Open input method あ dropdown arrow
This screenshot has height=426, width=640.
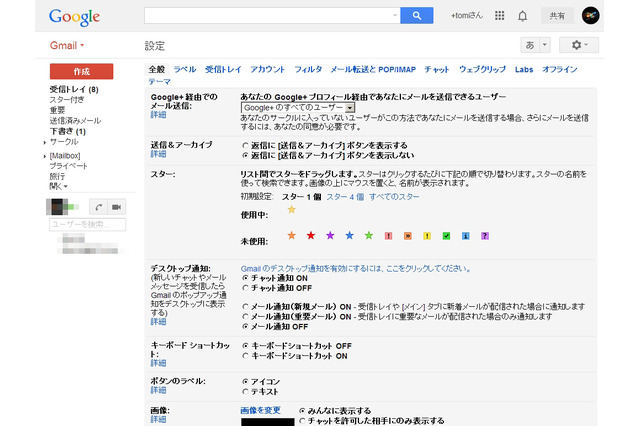tap(544, 45)
